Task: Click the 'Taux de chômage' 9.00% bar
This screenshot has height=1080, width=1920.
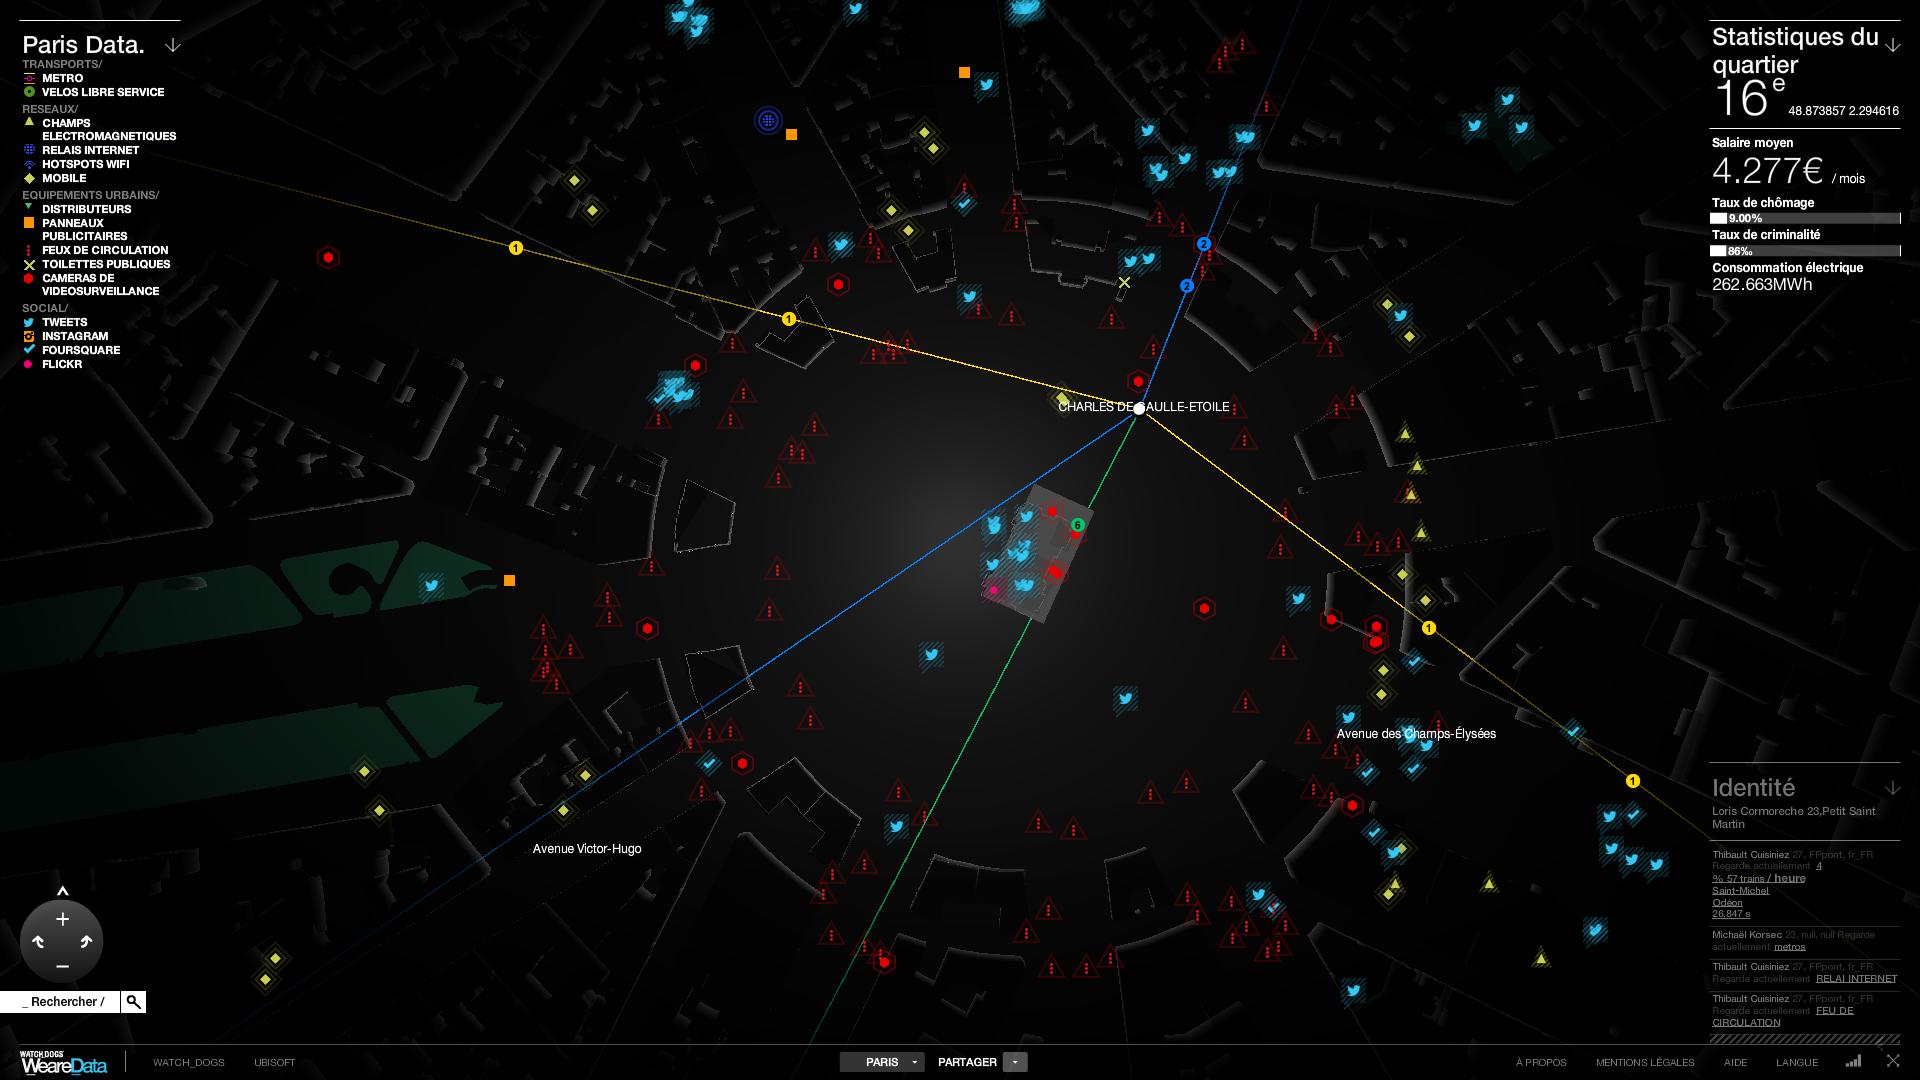Action: click(1805, 218)
